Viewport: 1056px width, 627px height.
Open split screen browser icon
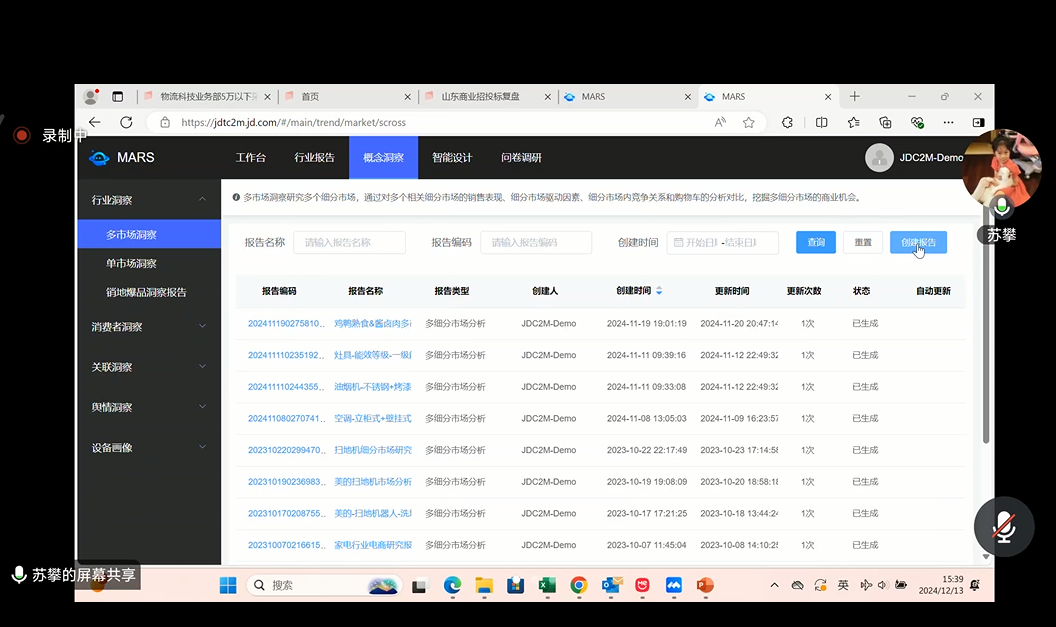[821, 122]
